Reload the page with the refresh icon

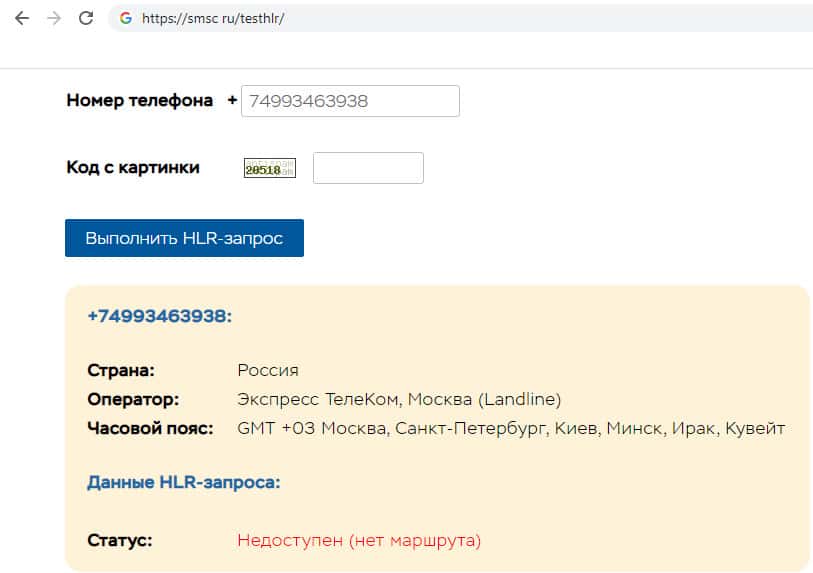pyautogui.click(x=86, y=18)
